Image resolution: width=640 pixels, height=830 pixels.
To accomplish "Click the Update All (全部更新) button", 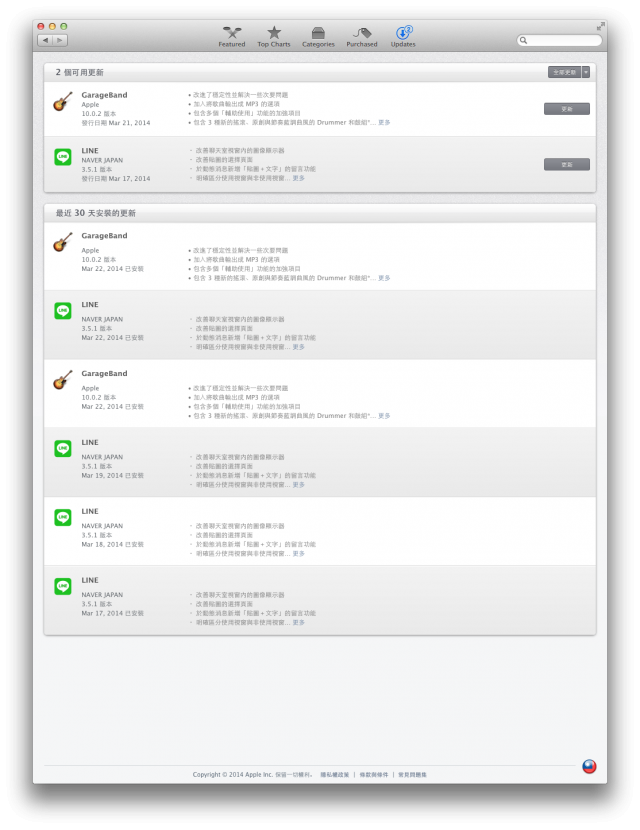I will [x=564, y=72].
